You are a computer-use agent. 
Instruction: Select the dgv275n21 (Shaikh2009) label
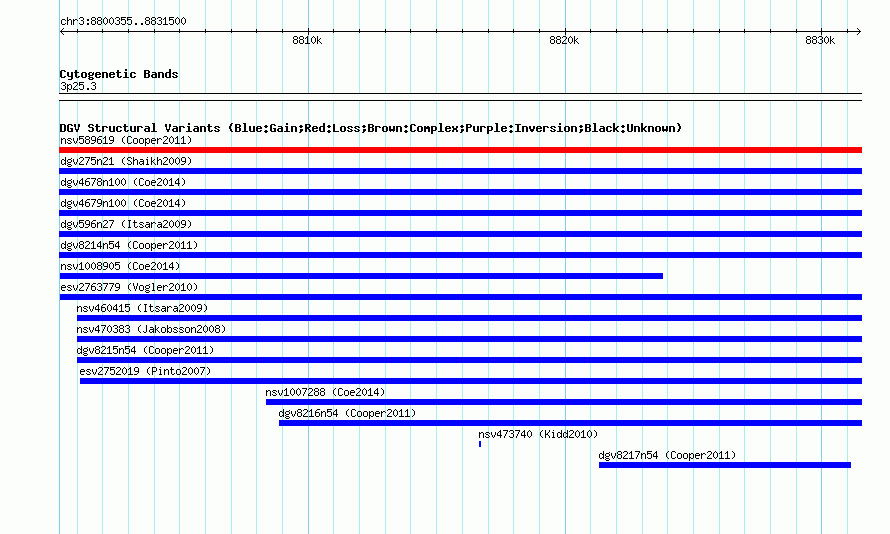[126, 161]
